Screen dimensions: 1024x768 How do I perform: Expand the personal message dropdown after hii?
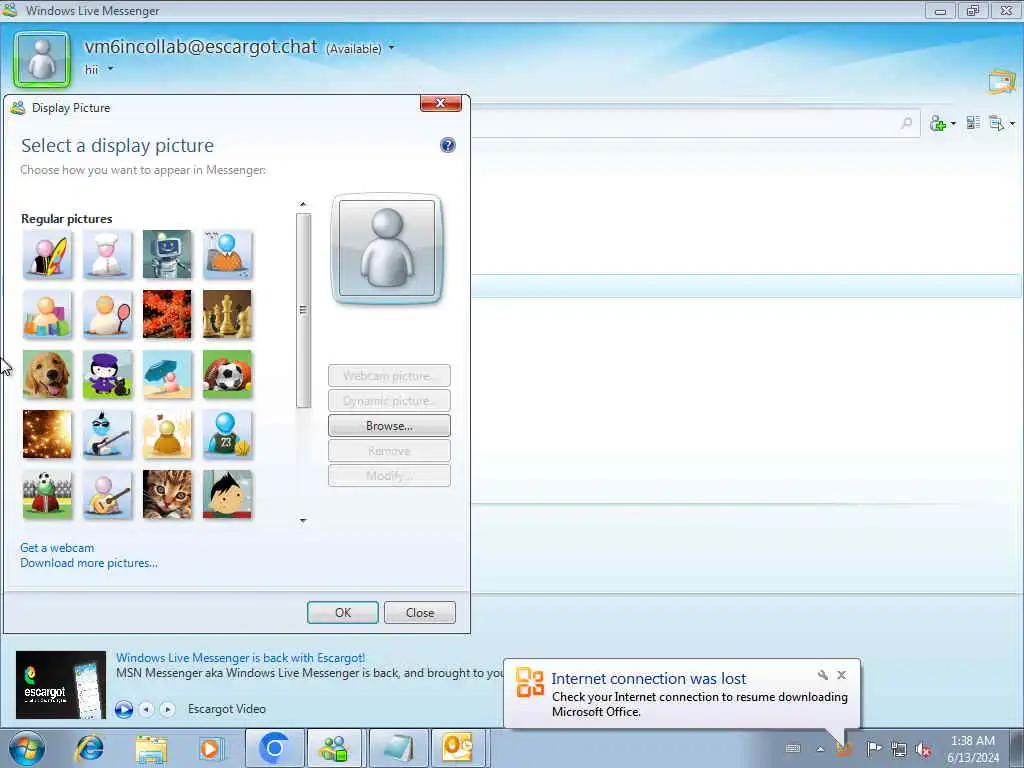[x=110, y=69]
